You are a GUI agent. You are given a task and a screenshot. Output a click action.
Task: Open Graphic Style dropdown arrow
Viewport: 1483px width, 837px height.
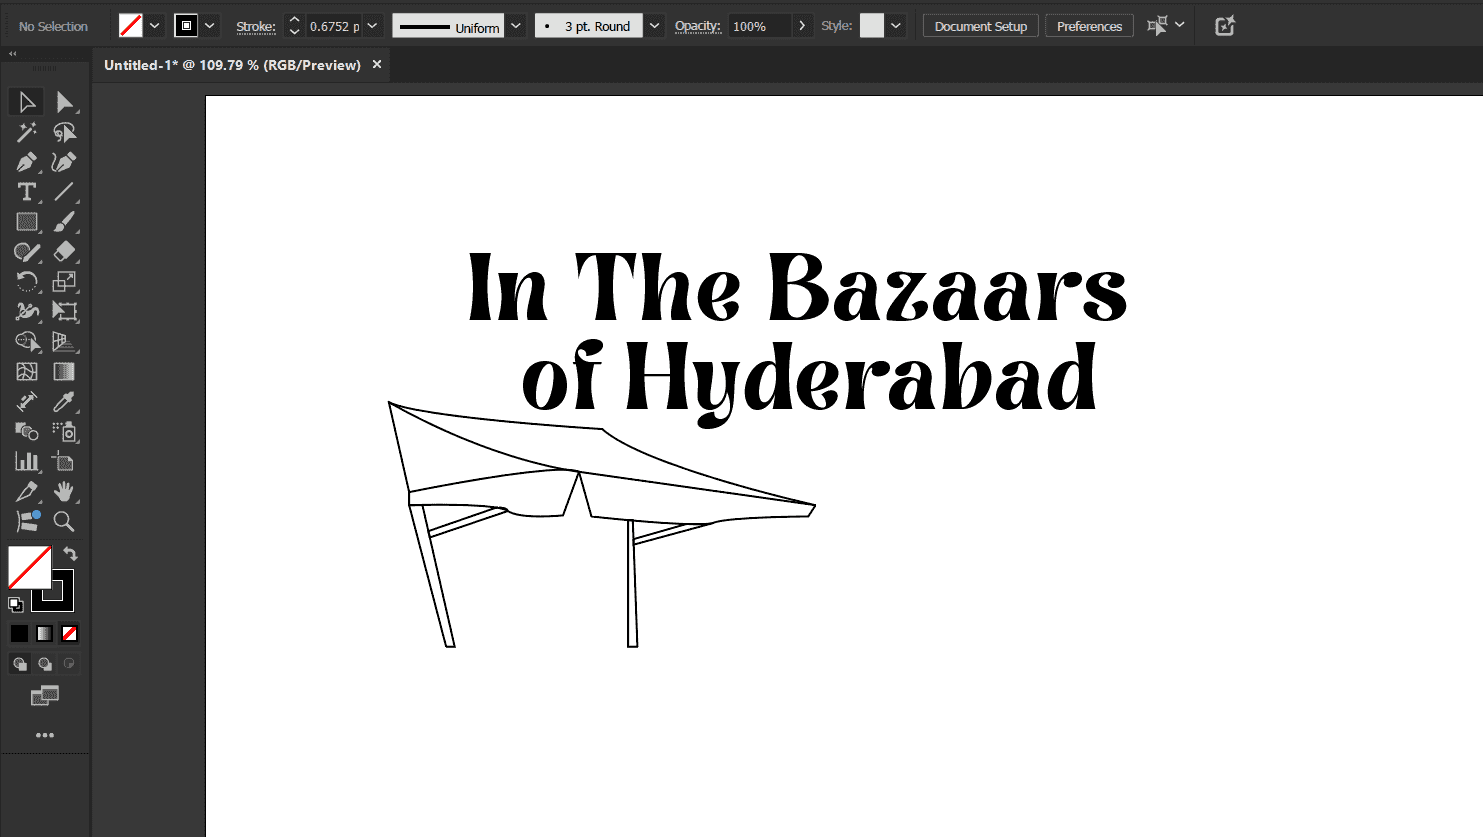896,26
